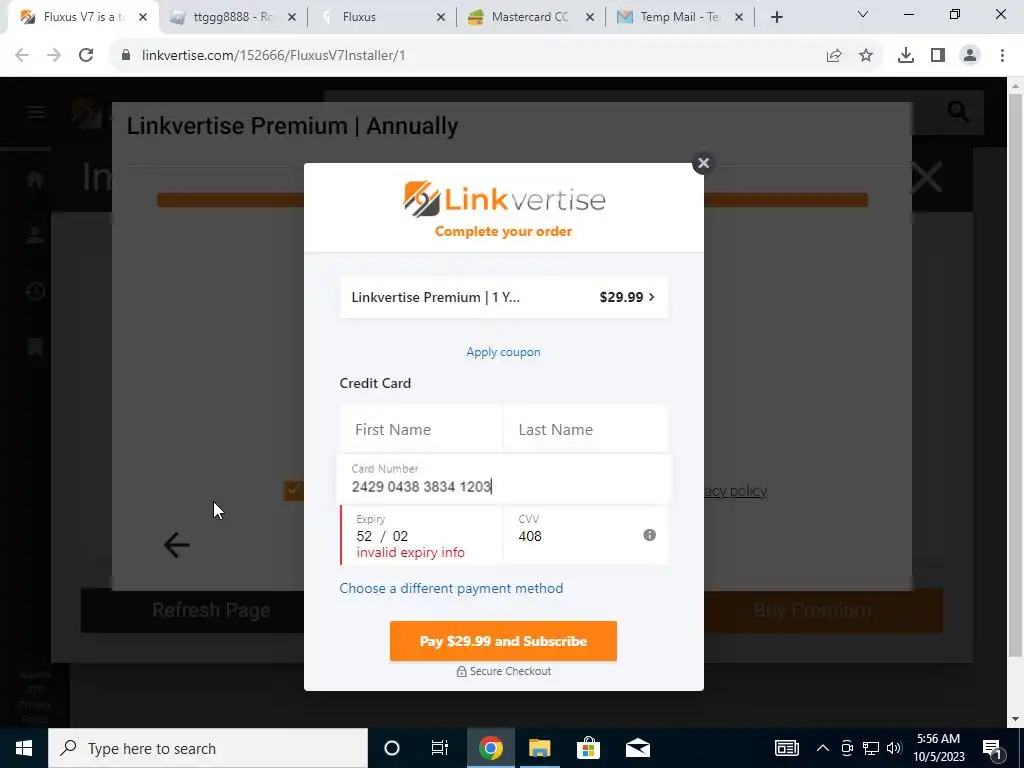The width and height of the screenshot is (1024, 768).
Task: Click Pay $29.99 and Subscribe button
Action: coord(504,641)
